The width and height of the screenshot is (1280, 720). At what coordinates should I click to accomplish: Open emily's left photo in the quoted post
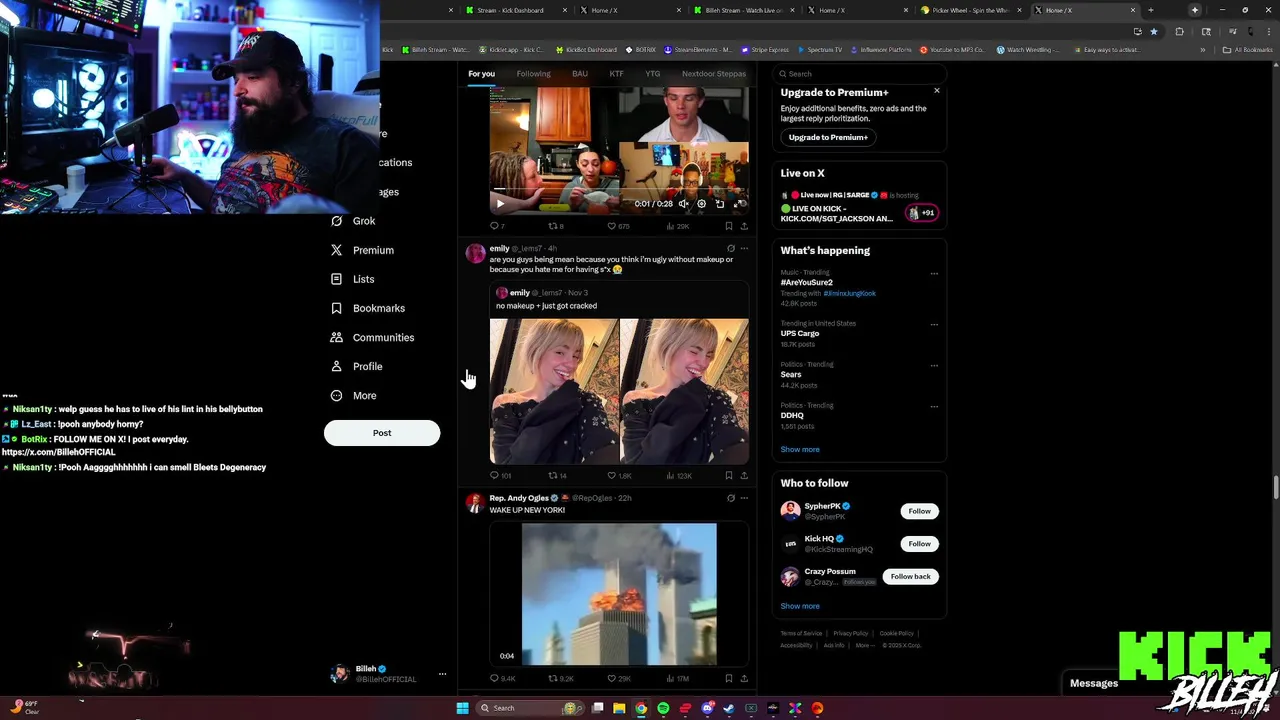pyautogui.click(x=554, y=391)
